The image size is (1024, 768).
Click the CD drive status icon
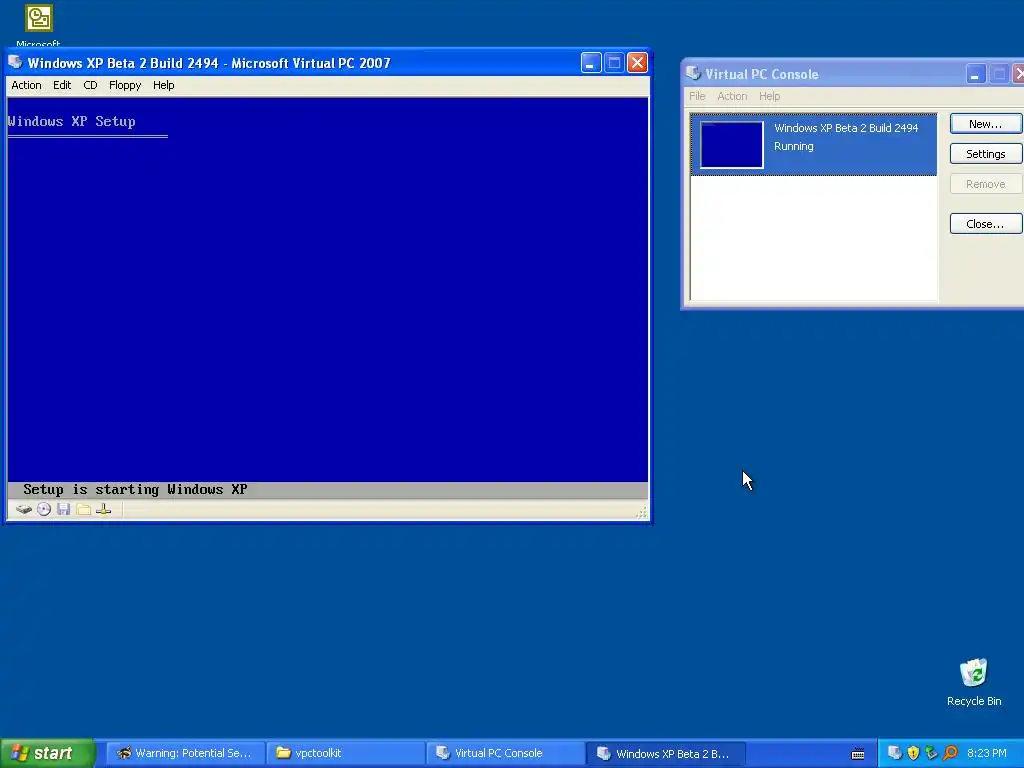pos(44,509)
